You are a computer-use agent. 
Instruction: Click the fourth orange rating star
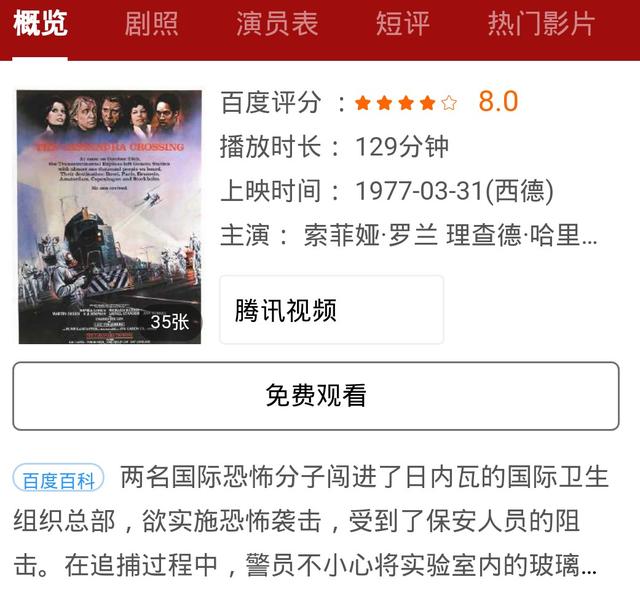tap(427, 103)
